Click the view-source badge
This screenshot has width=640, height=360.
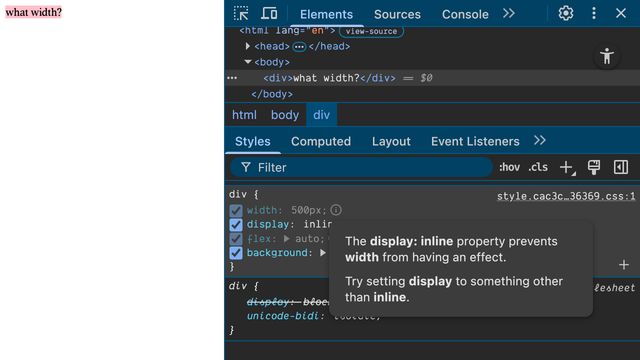[x=371, y=31]
